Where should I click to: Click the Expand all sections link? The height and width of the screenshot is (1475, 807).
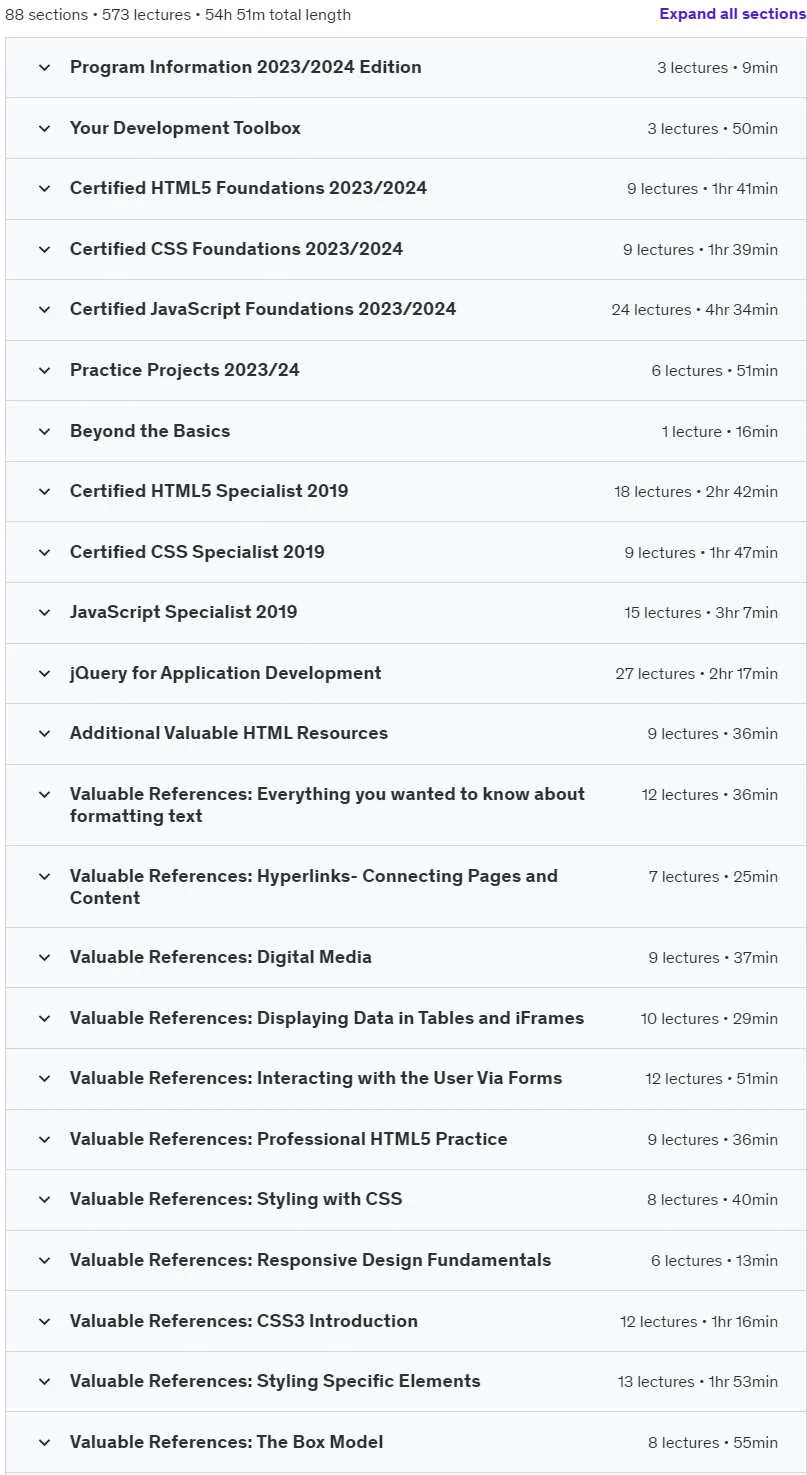point(732,15)
